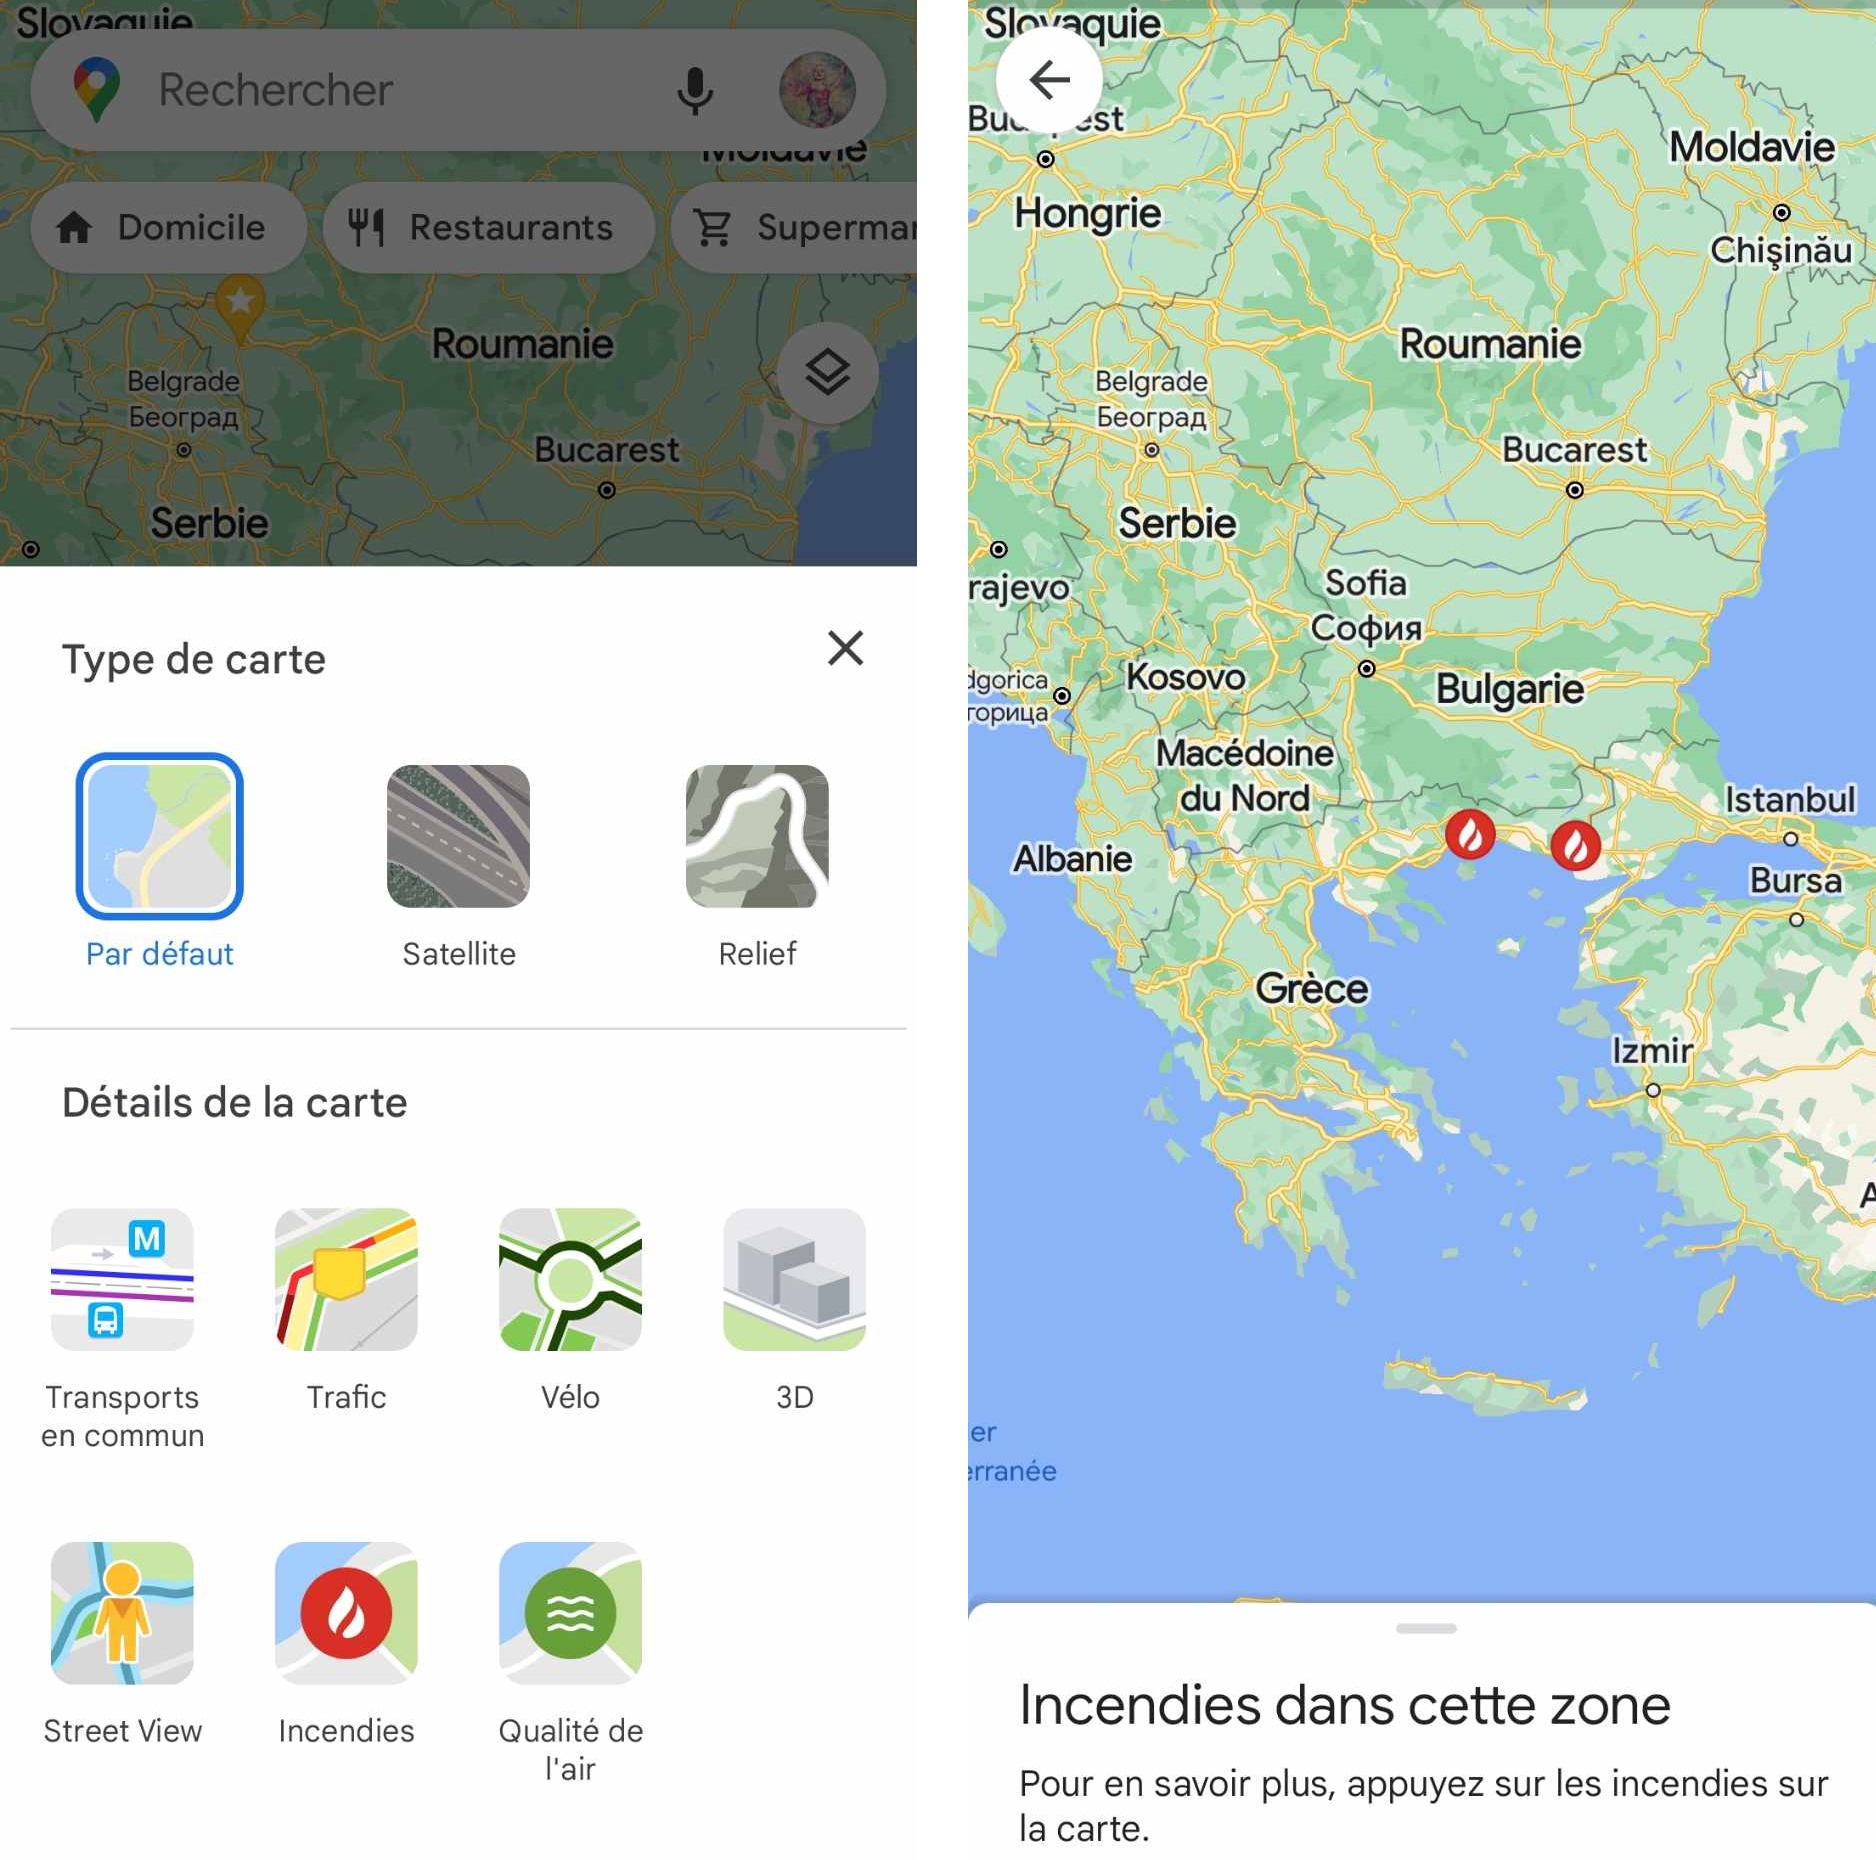Tap the microphone voice search icon
Image resolution: width=1876 pixels, height=1860 pixels.
tap(694, 91)
